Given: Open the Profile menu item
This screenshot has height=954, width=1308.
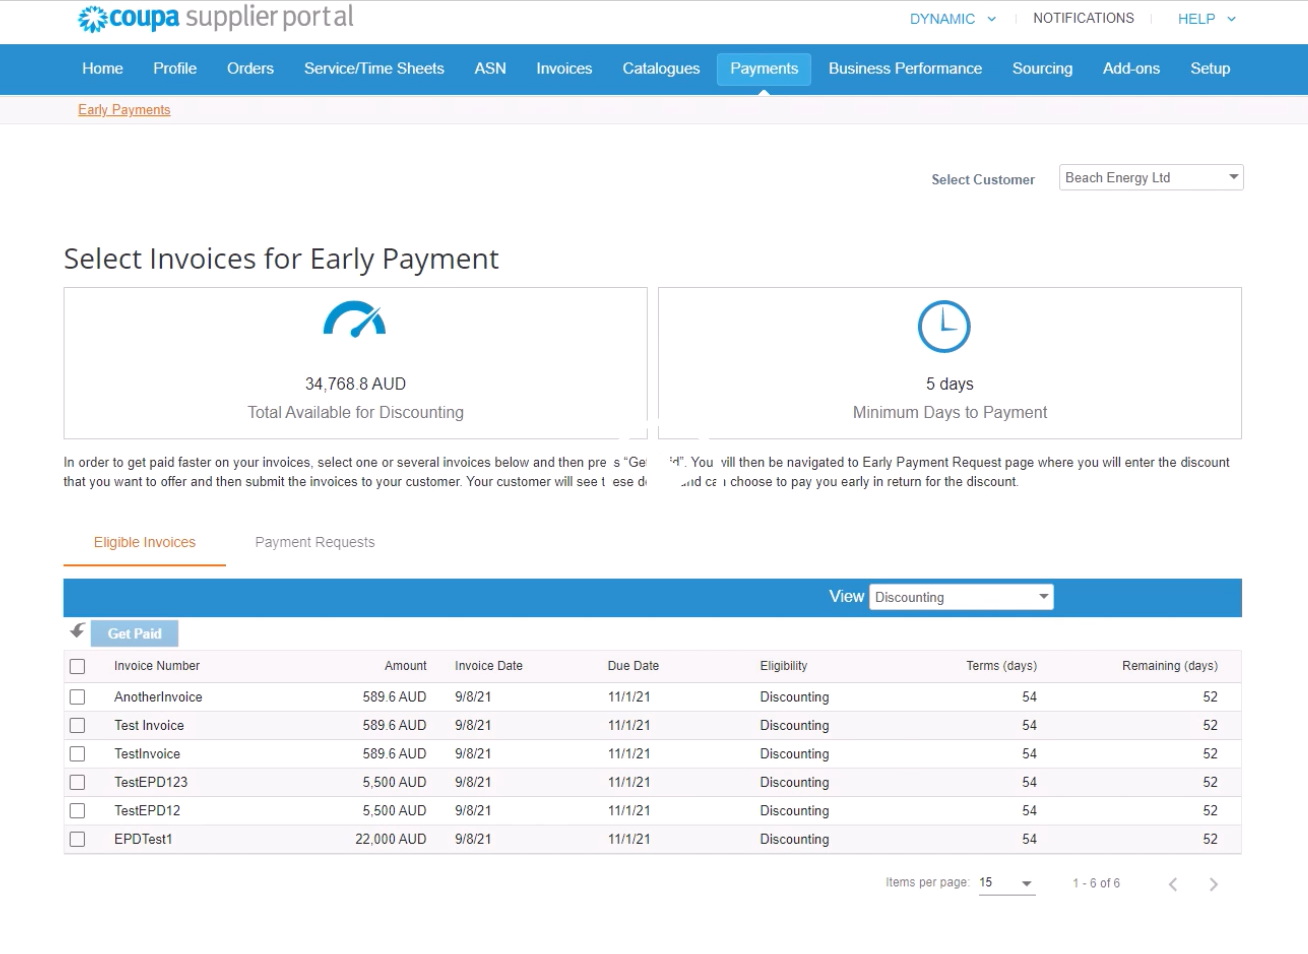Looking at the screenshot, I should point(175,69).
